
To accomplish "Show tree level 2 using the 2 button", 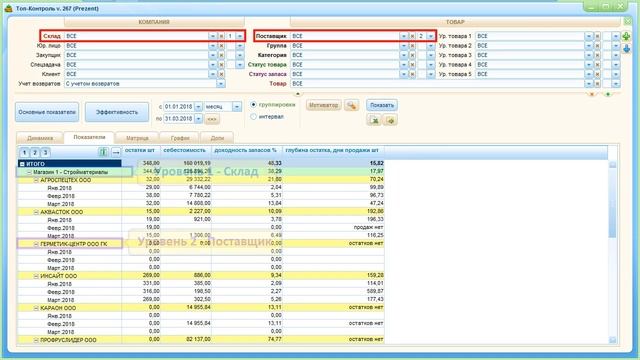I will click(35, 153).
